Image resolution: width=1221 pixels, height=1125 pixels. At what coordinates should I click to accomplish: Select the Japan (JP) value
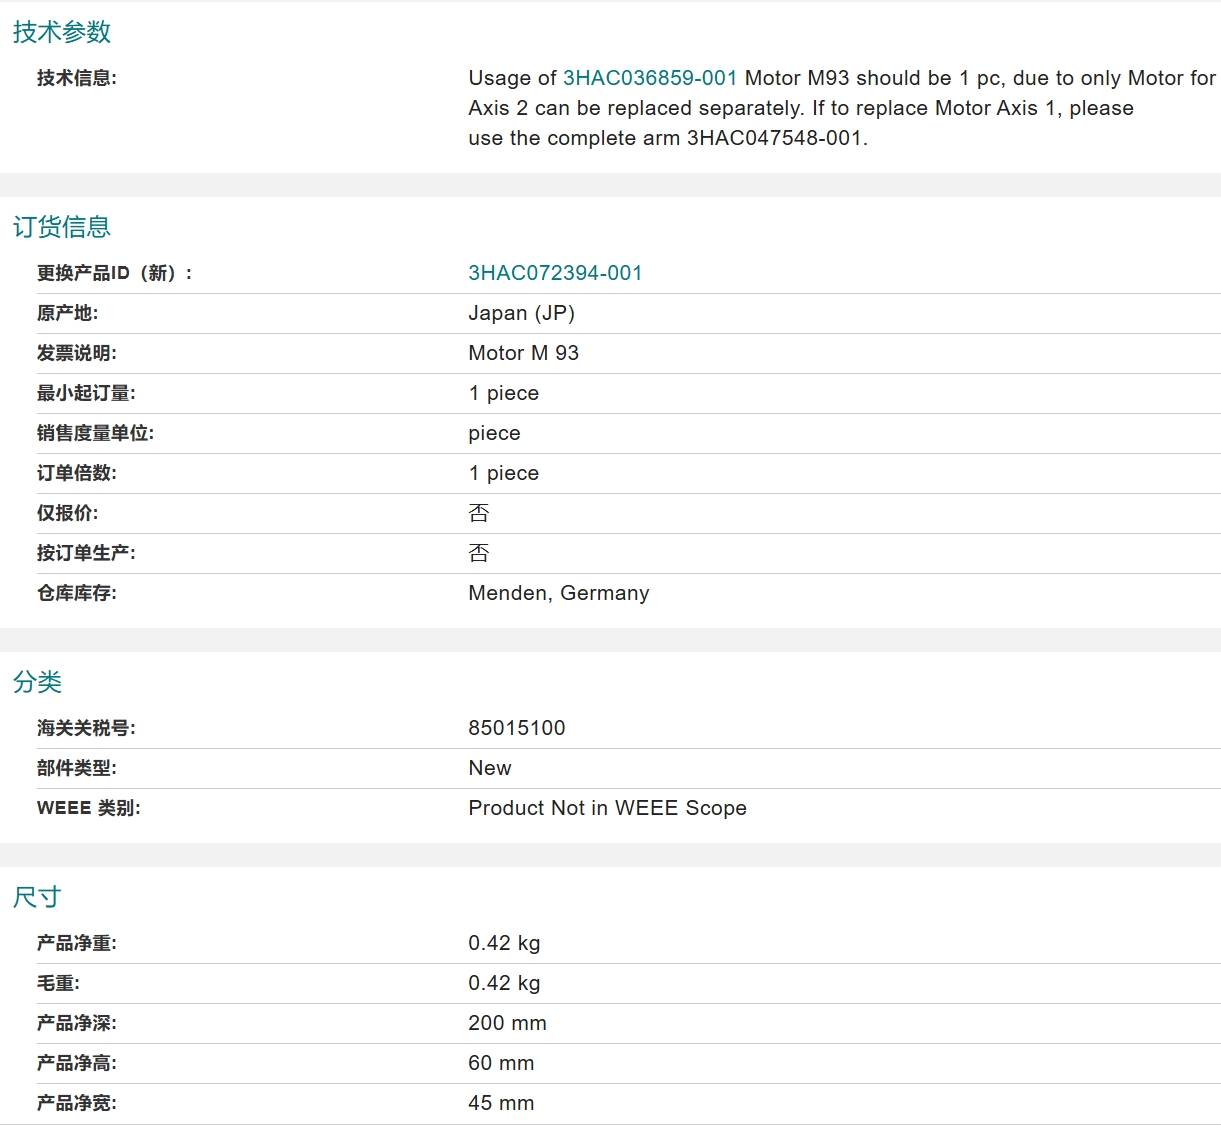(522, 313)
